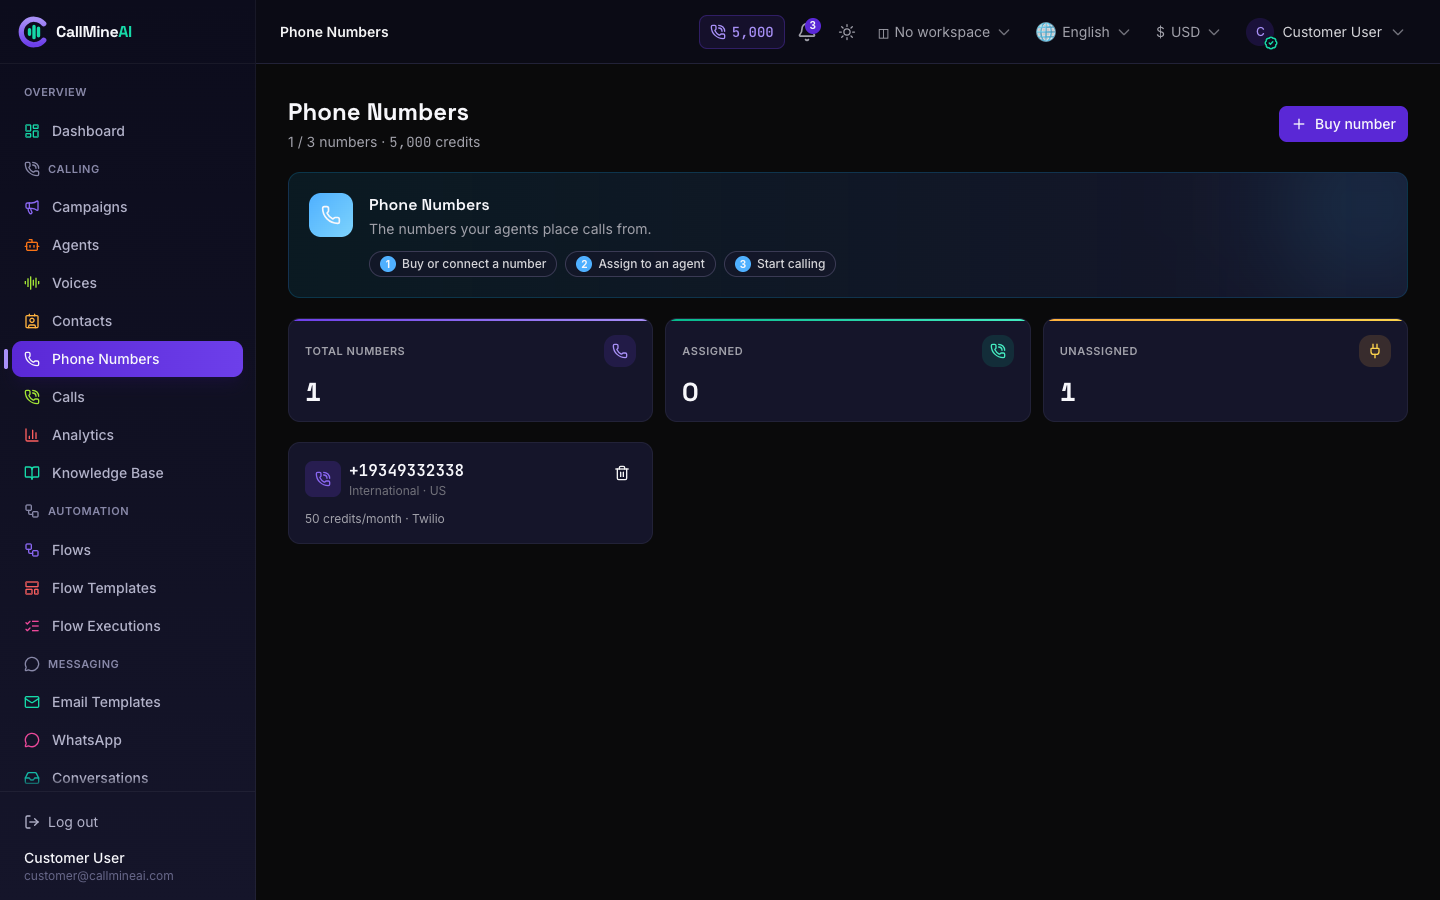
Task: Click the Voices waveform icon
Action: [32, 283]
